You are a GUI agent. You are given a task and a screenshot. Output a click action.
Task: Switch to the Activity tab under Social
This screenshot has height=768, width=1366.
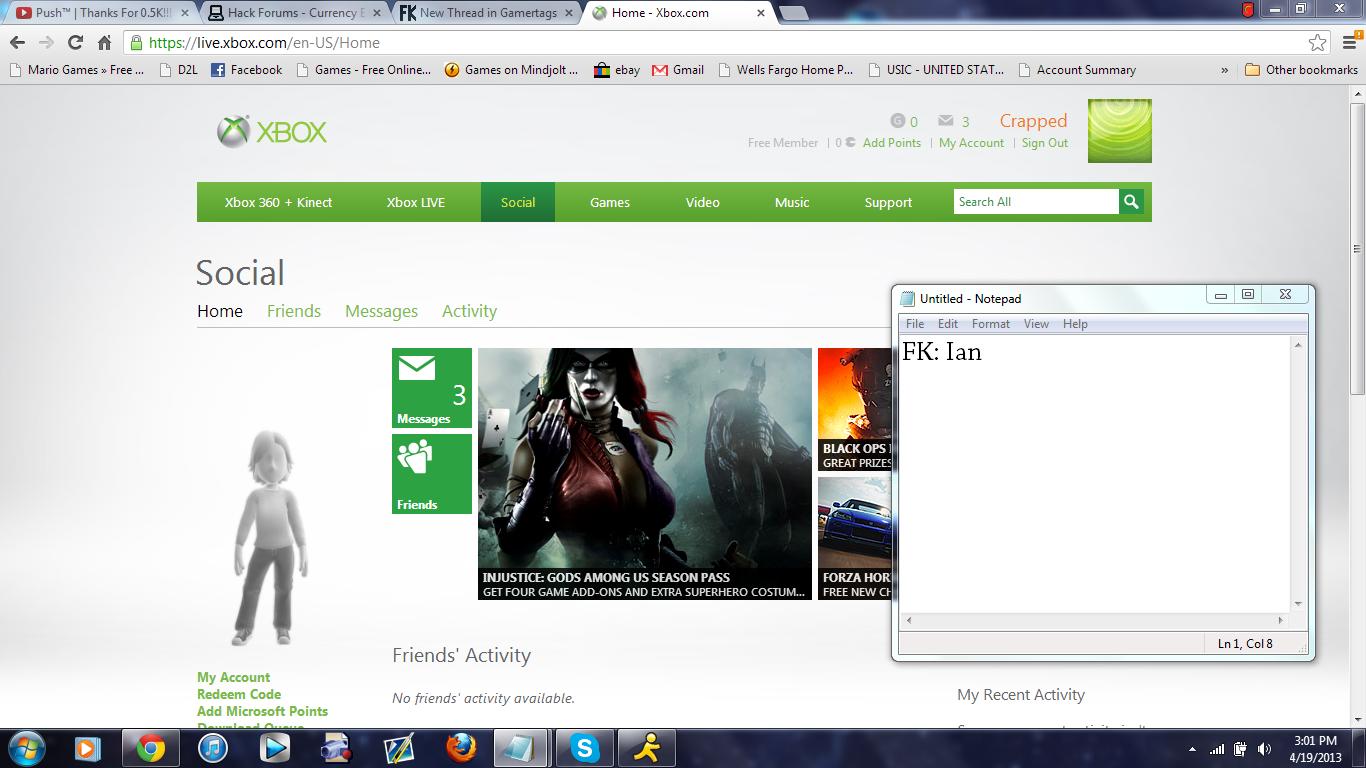point(469,311)
